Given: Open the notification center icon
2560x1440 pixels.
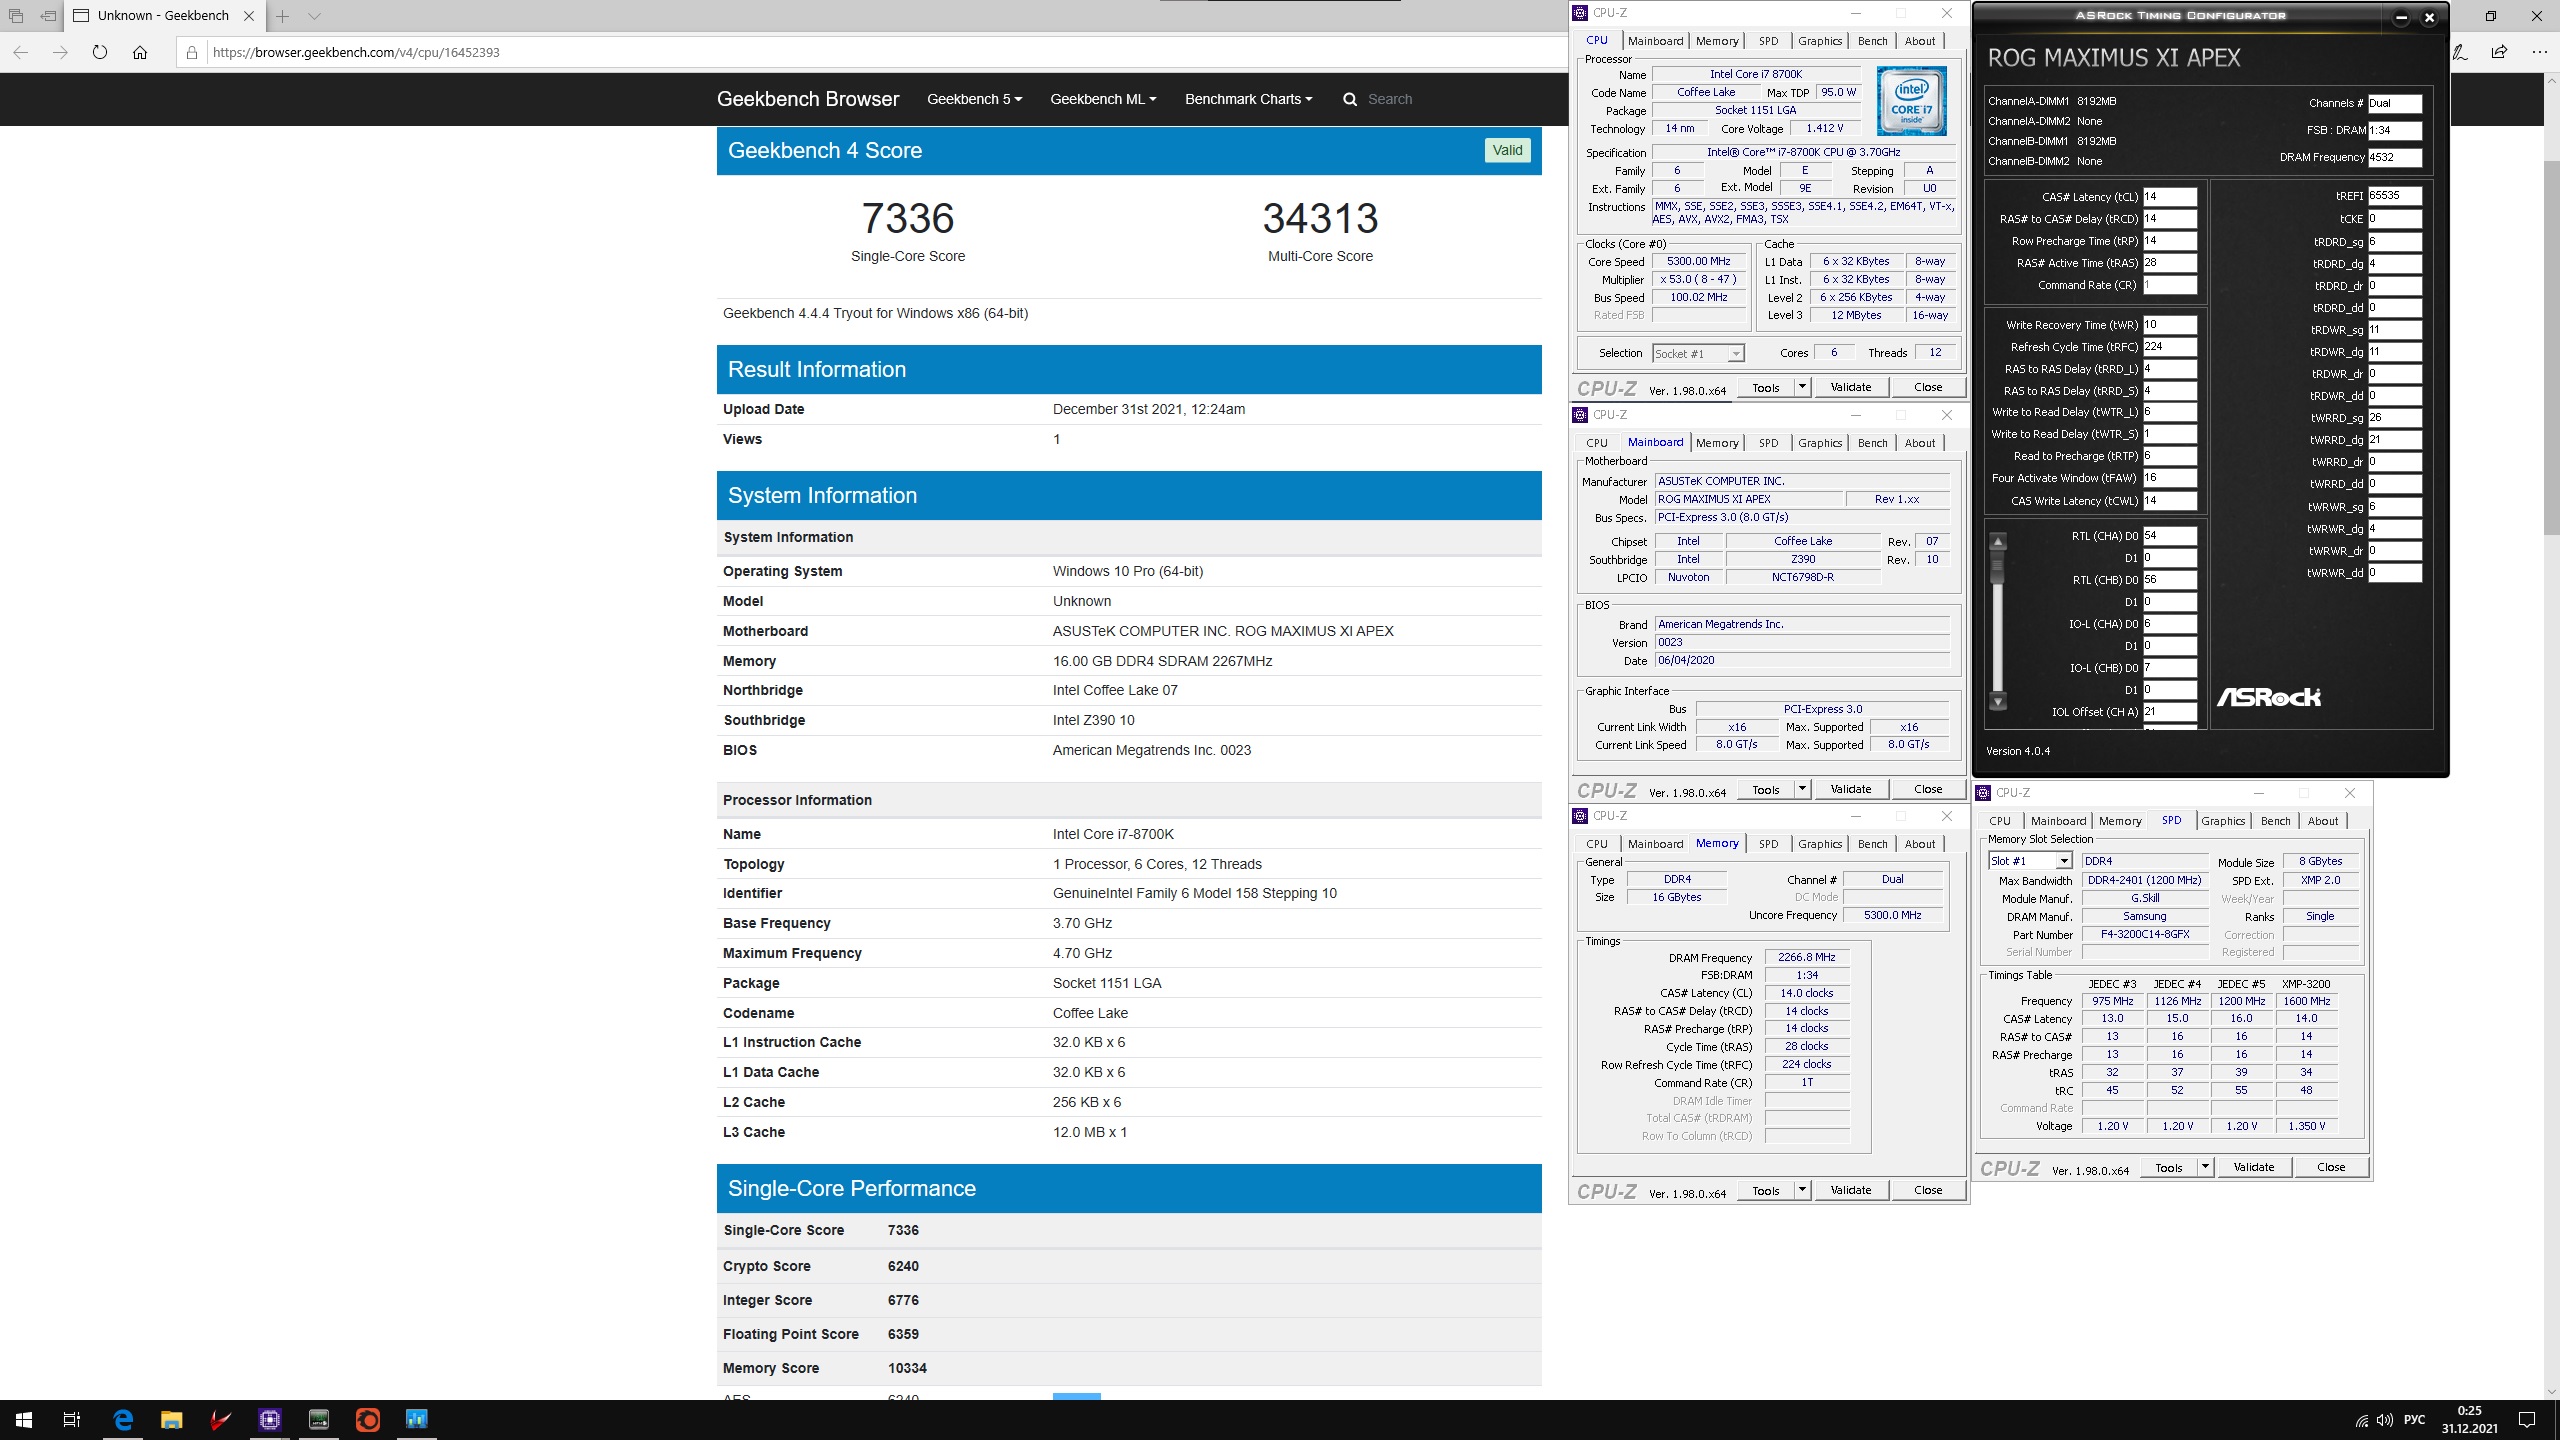Looking at the screenshot, I should click(x=2527, y=1420).
